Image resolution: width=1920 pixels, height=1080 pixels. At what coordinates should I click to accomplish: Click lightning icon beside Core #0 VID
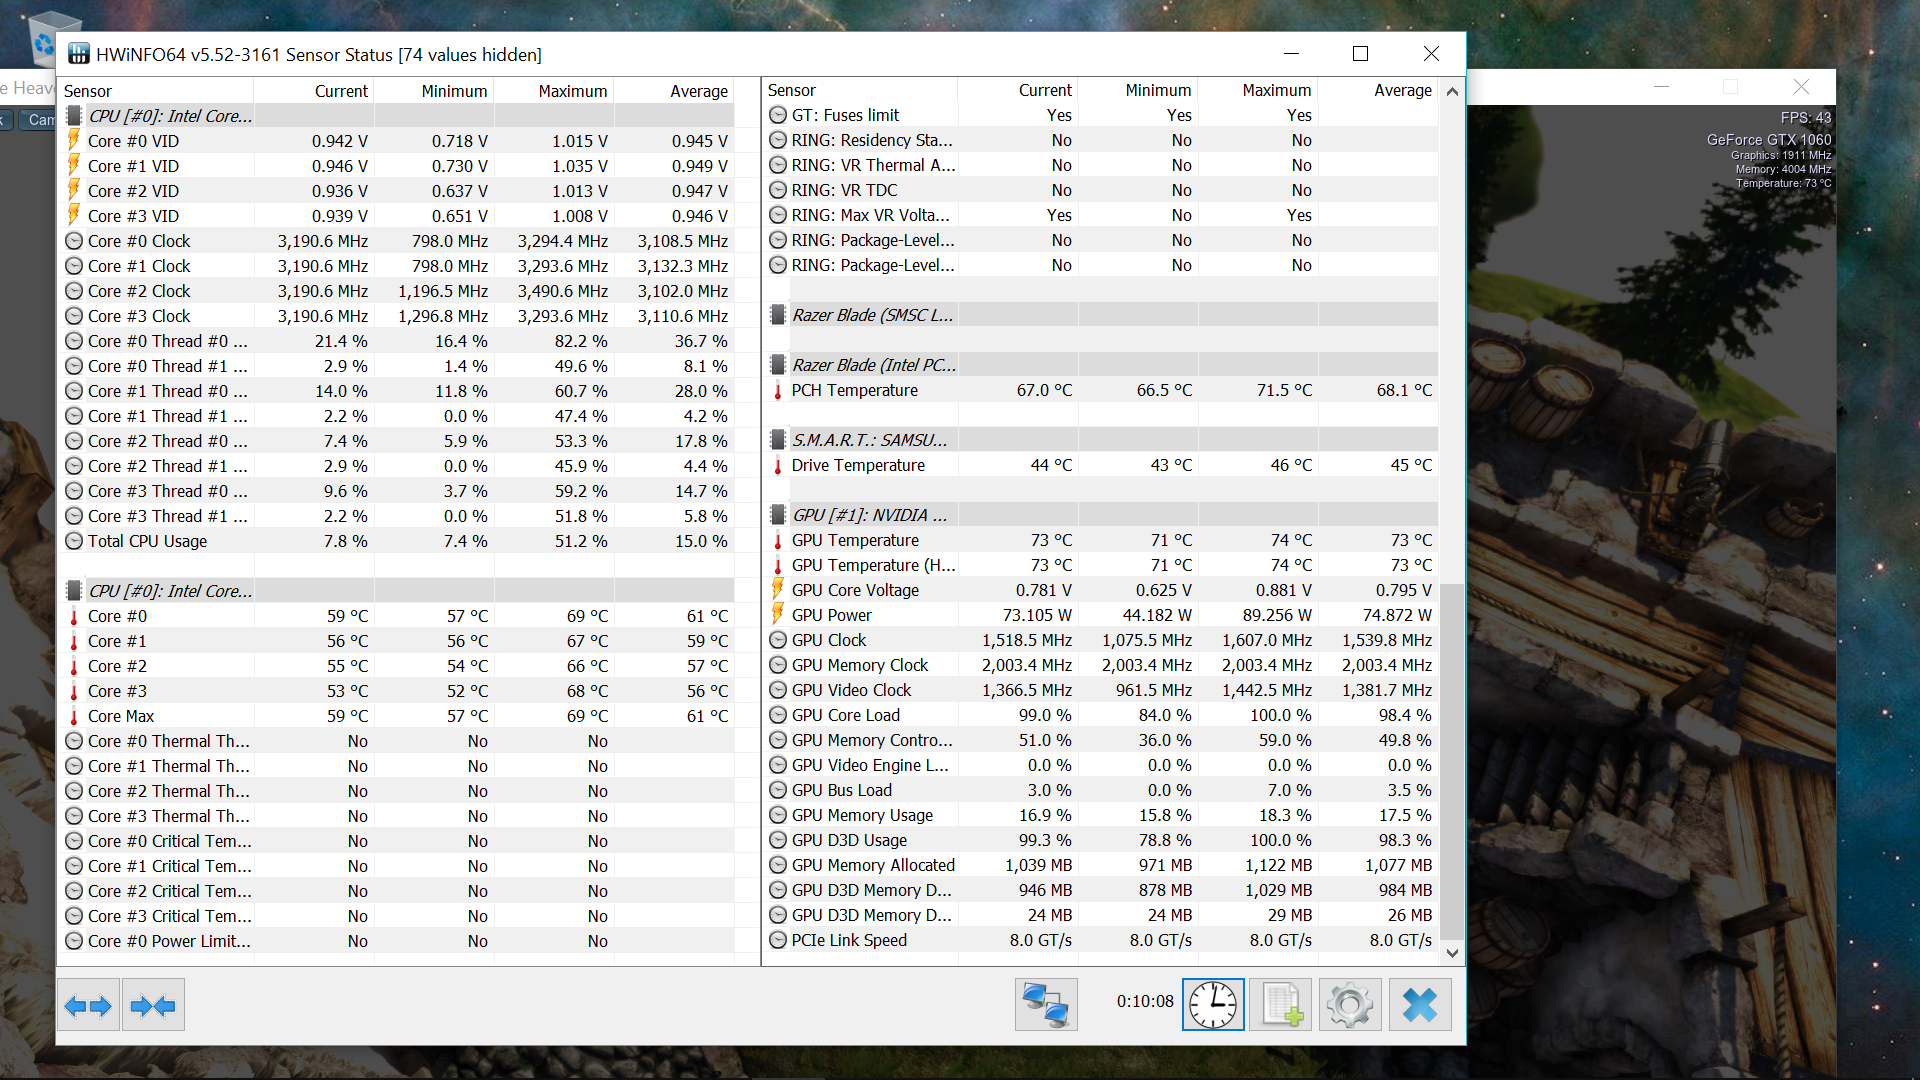(74, 140)
